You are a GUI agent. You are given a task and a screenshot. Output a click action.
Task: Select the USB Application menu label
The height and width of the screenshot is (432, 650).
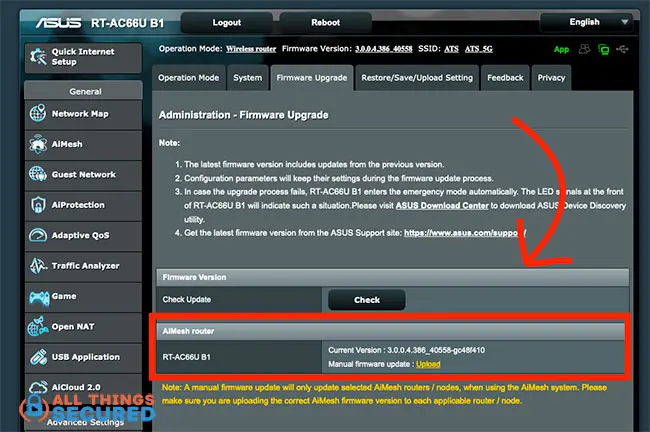[85, 357]
